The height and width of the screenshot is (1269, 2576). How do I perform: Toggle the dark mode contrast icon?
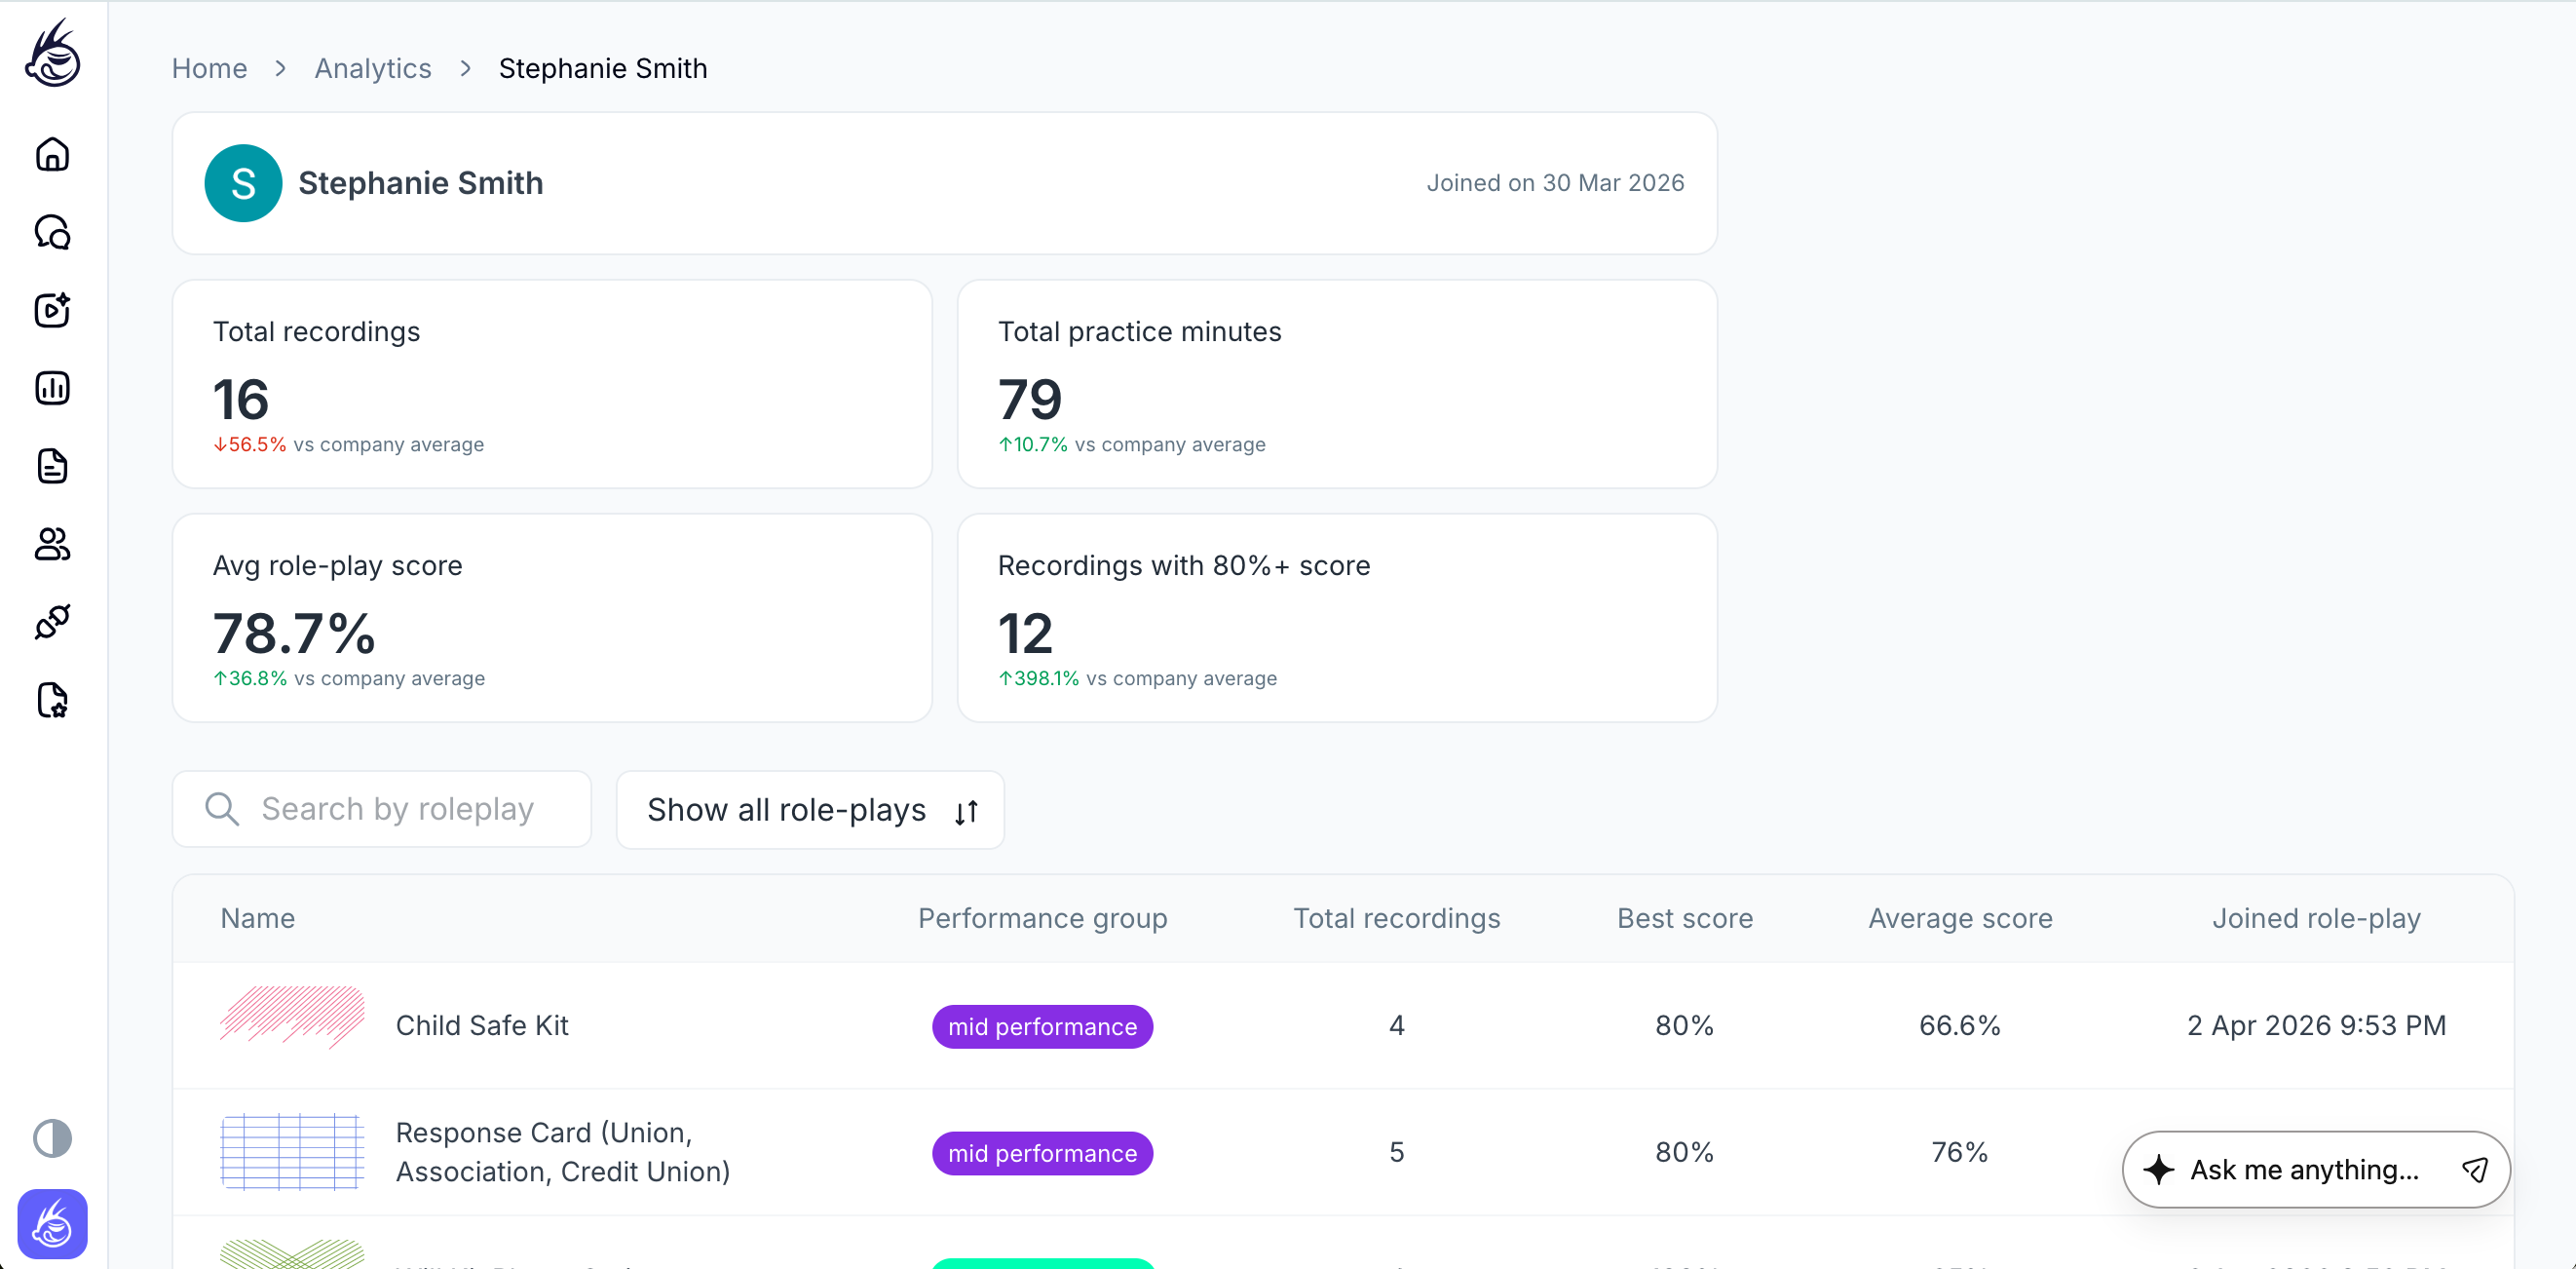tap(52, 1138)
